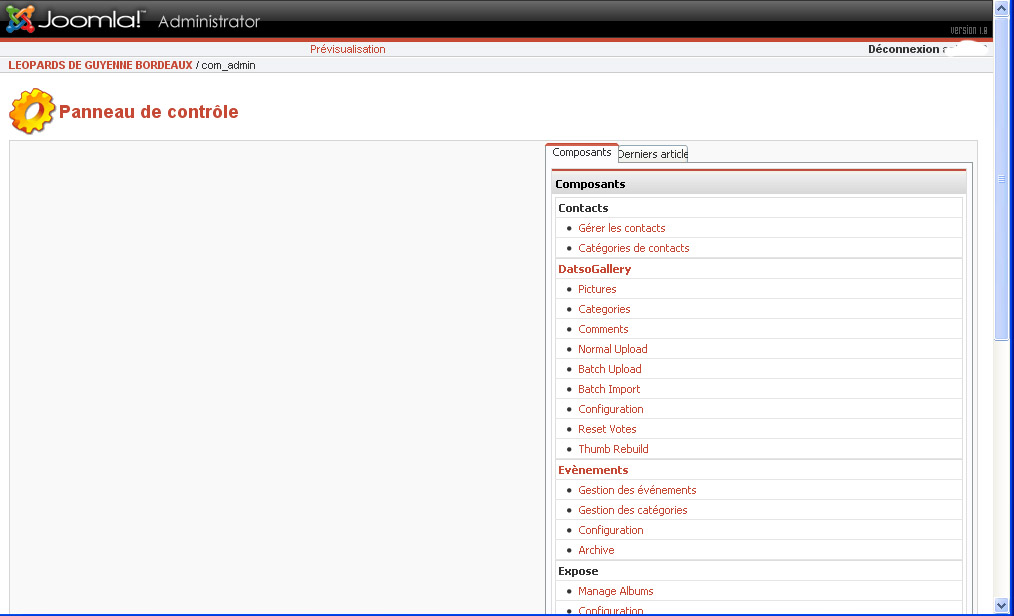Switch to the Derniers articles tab
This screenshot has height=616, width=1014.
653,154
